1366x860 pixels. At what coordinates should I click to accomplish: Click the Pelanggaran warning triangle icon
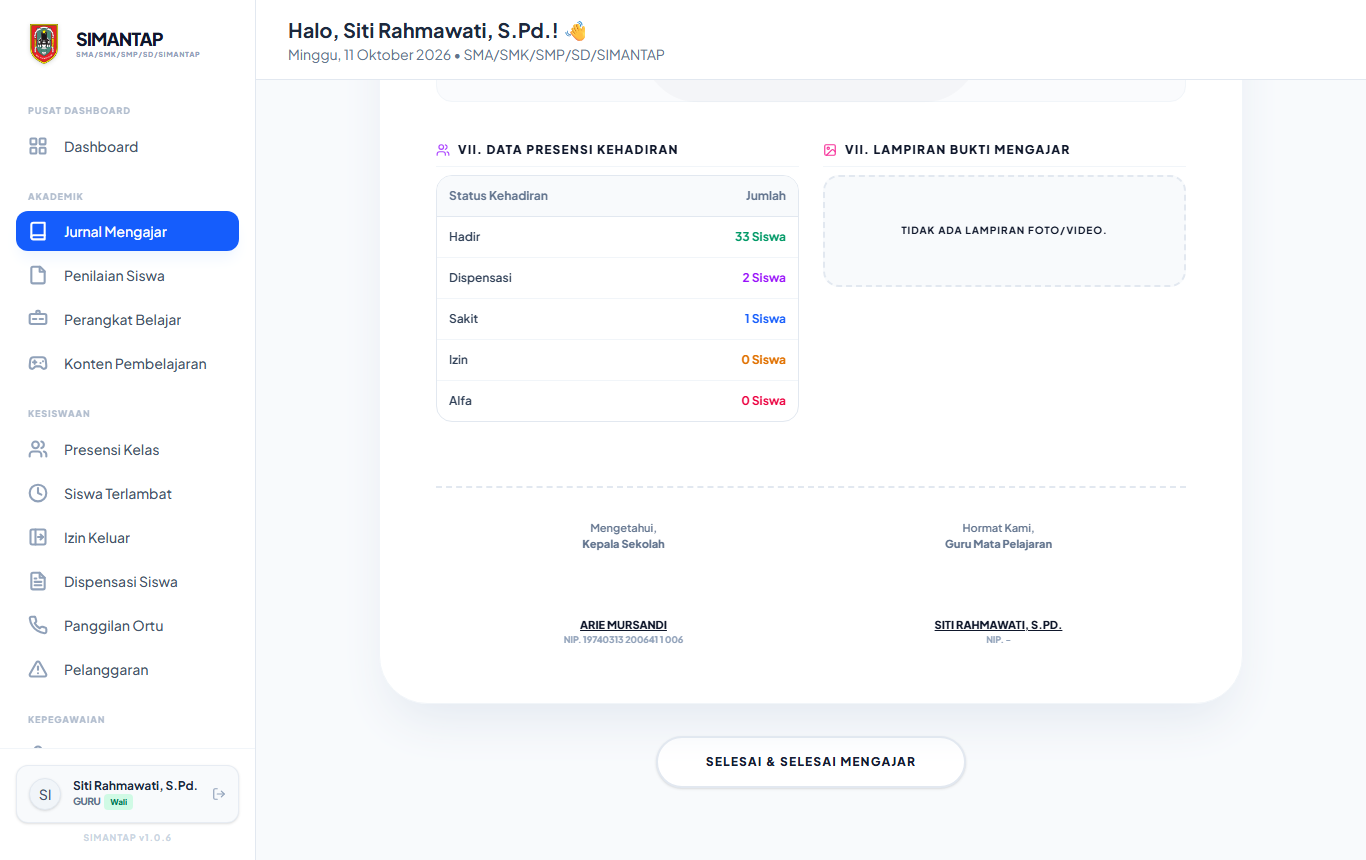pyautogui.click(x=38, y=669)
